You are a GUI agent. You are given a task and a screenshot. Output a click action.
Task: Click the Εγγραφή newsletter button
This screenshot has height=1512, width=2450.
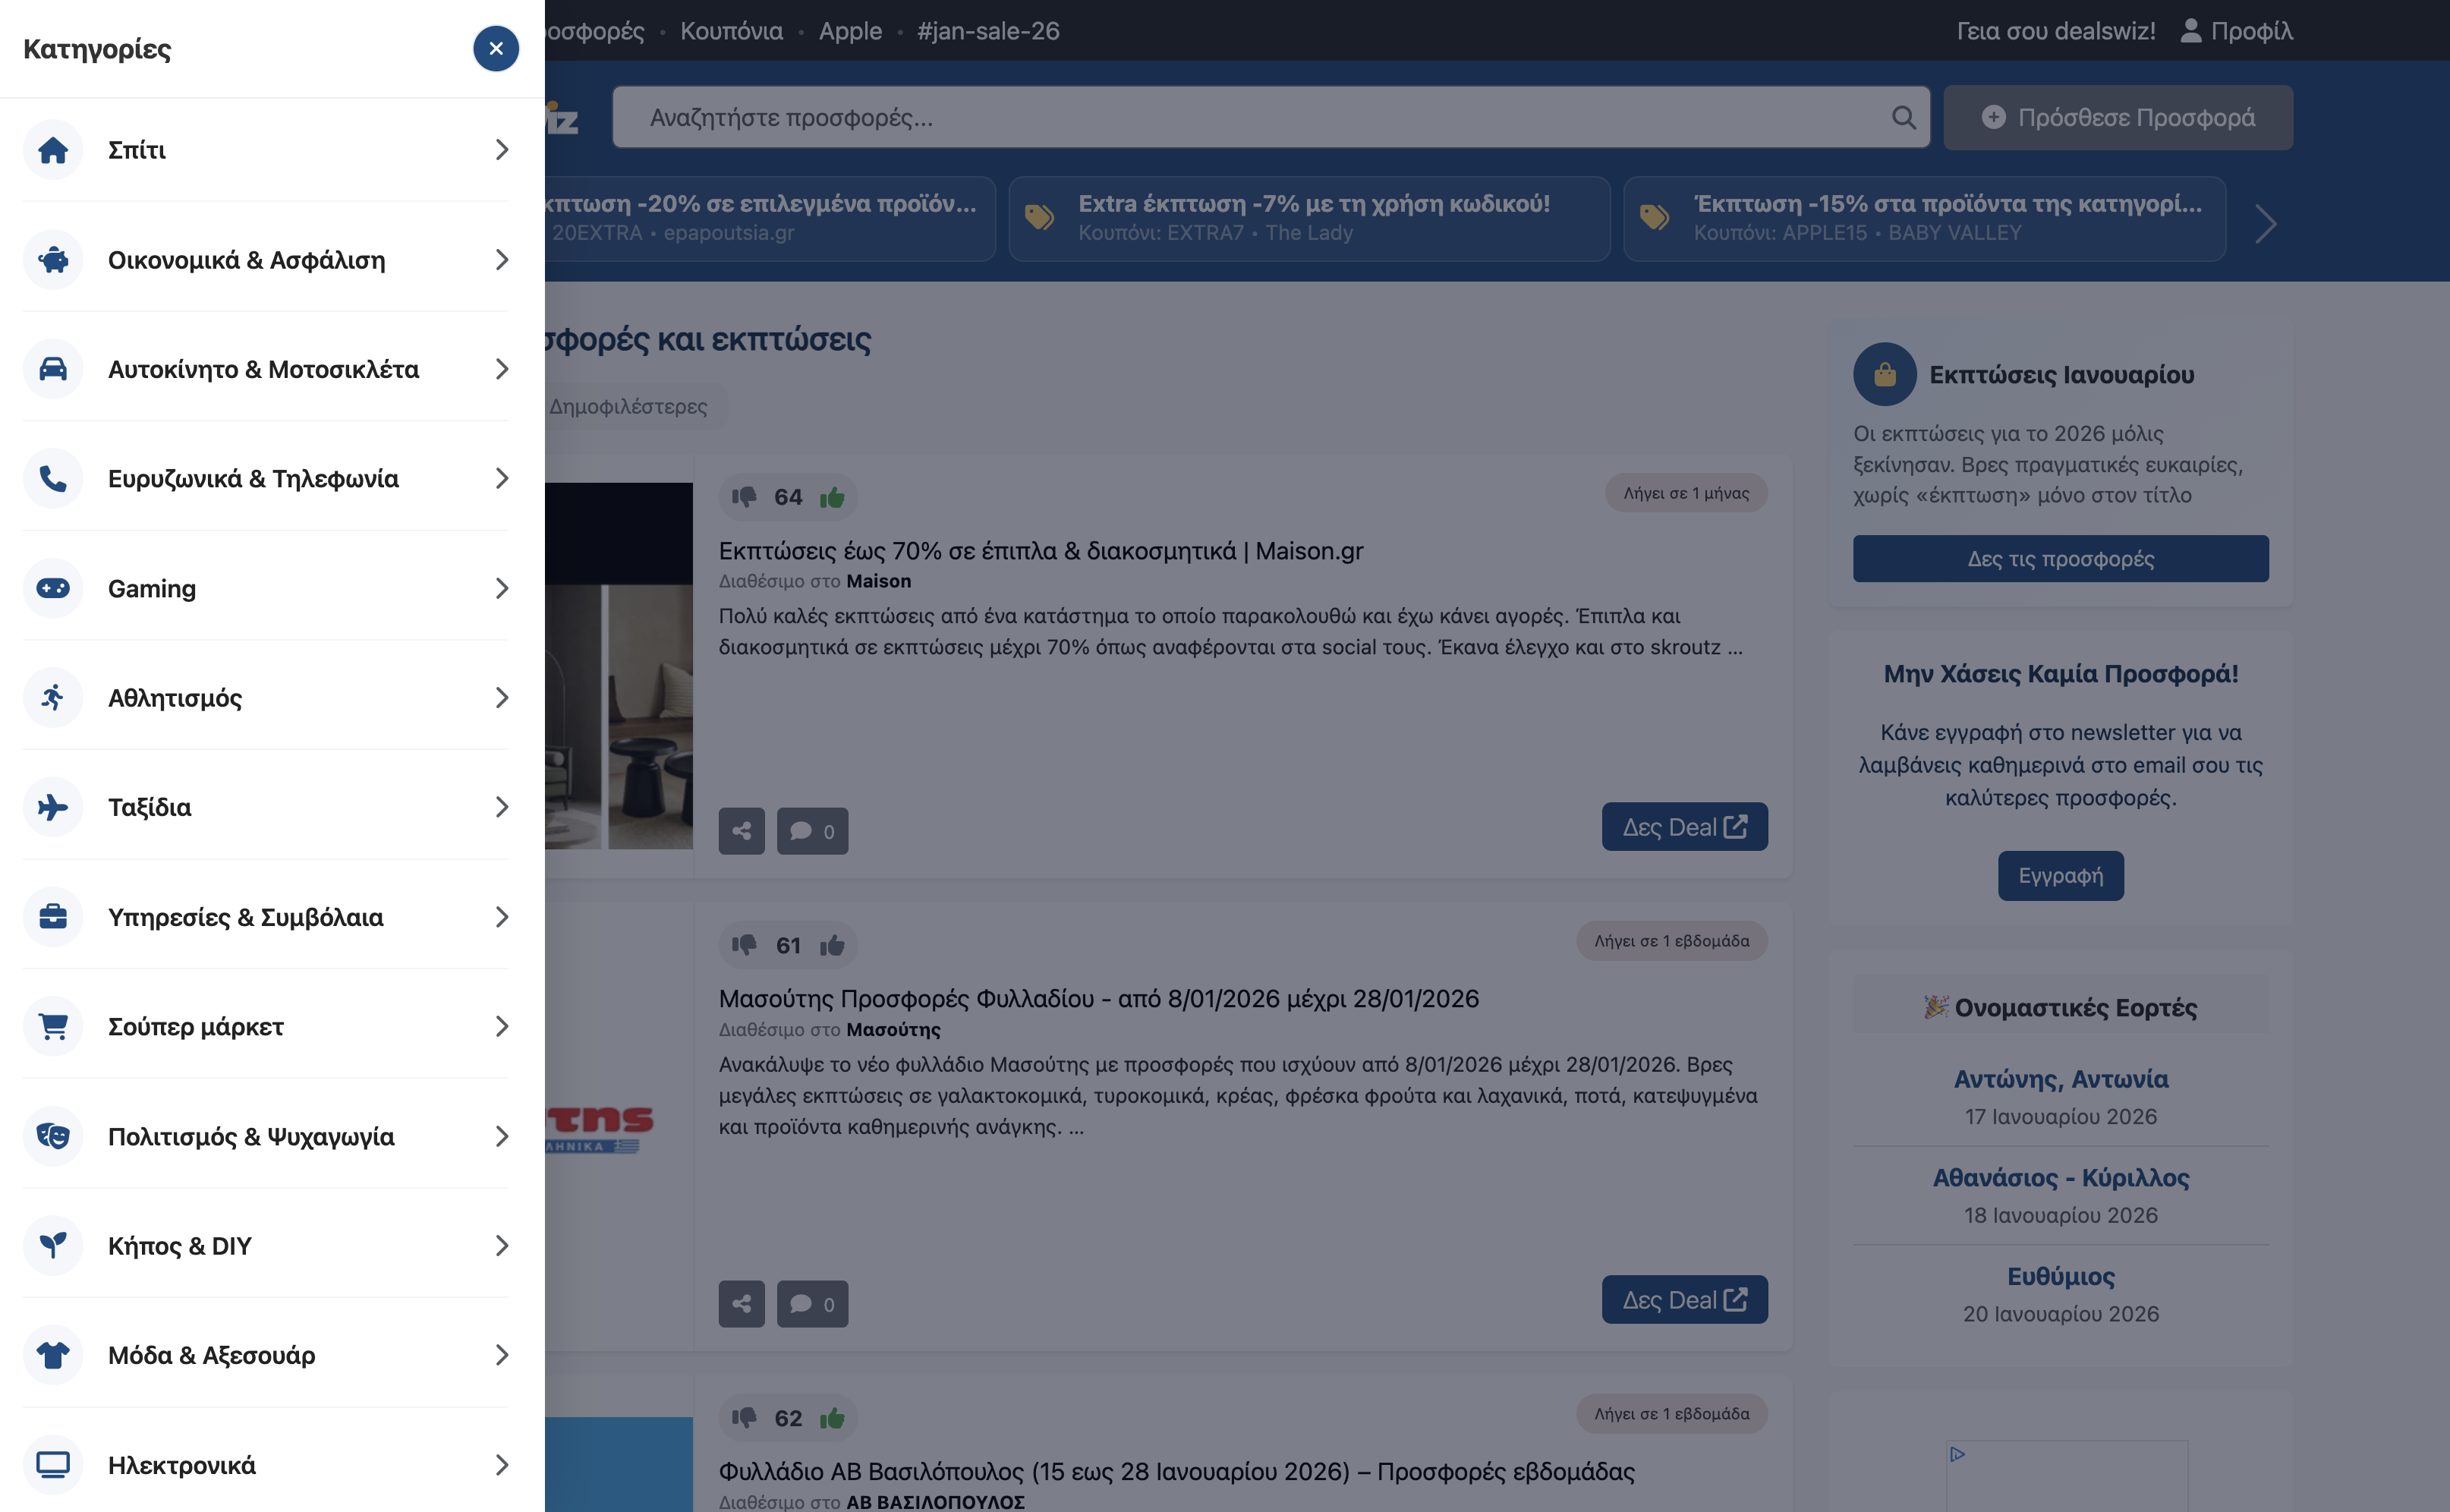(2060, 875)
